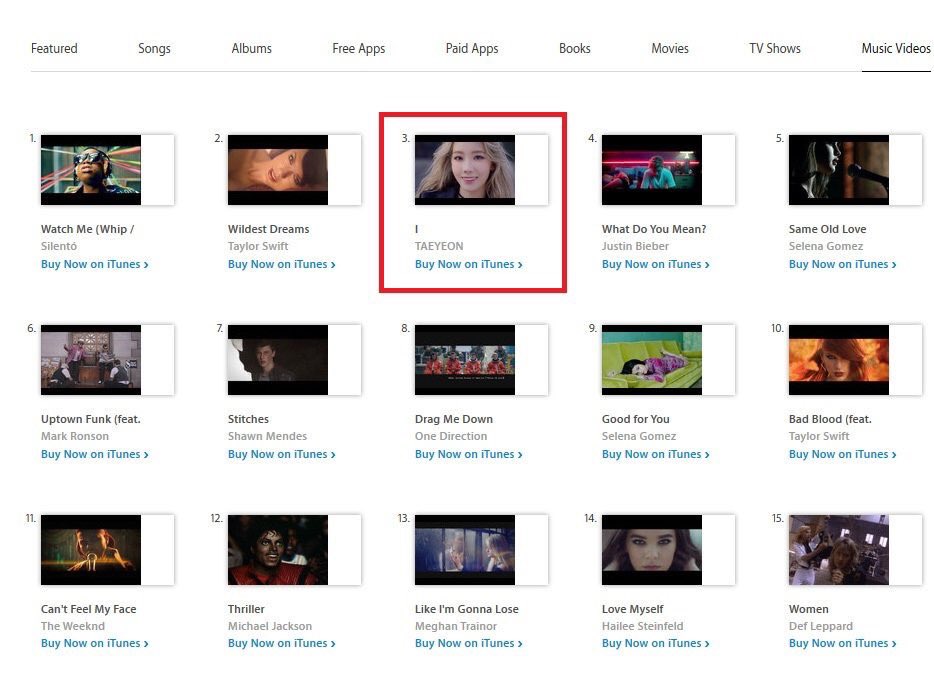Open the TV Shows tab

click(x=775, y=48)
